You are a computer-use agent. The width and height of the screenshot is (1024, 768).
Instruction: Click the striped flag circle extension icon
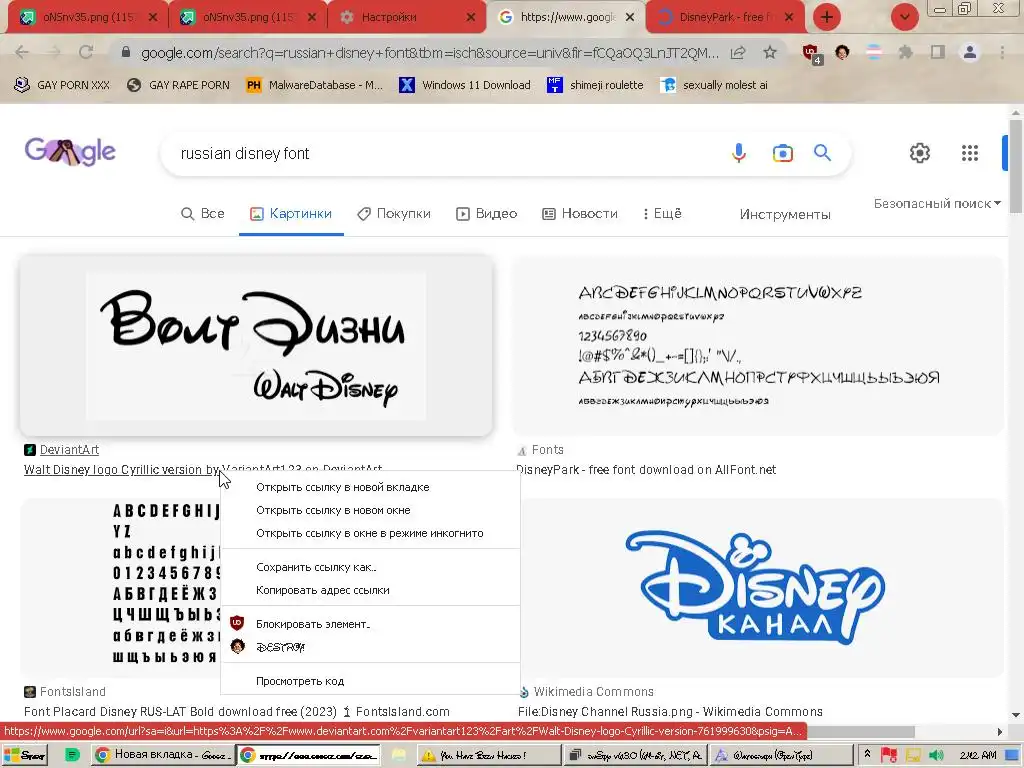pos(874,52)
